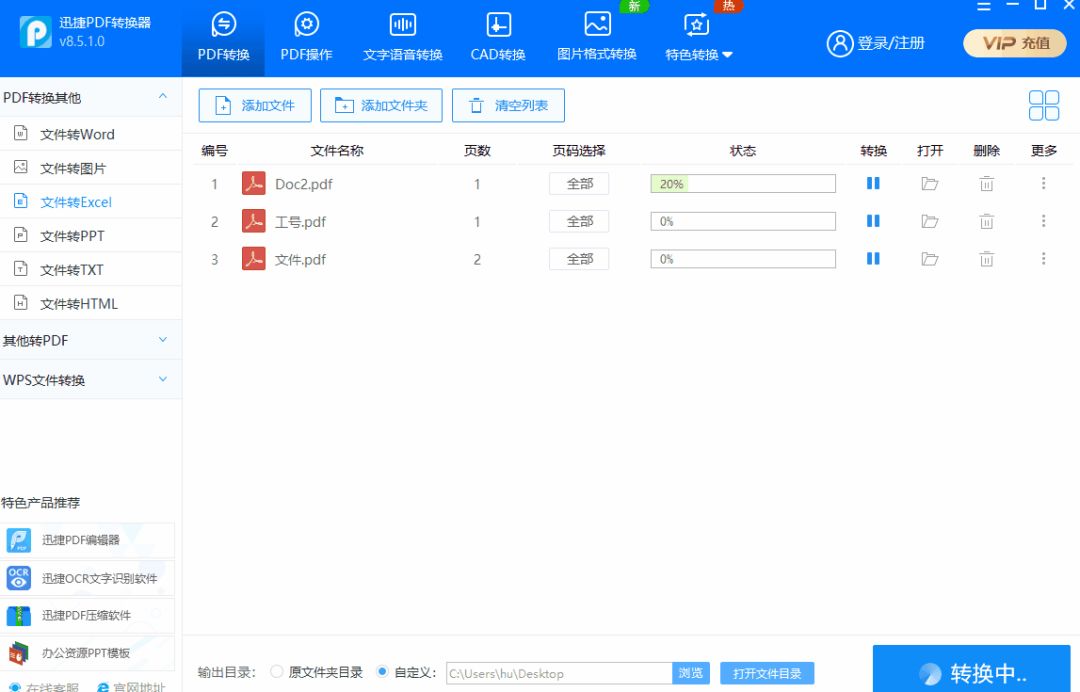Image resolution: width=1080 pixels, height=692 pixels.
Task: Open output folder for 文件.pdf
Action: (929, 258)
